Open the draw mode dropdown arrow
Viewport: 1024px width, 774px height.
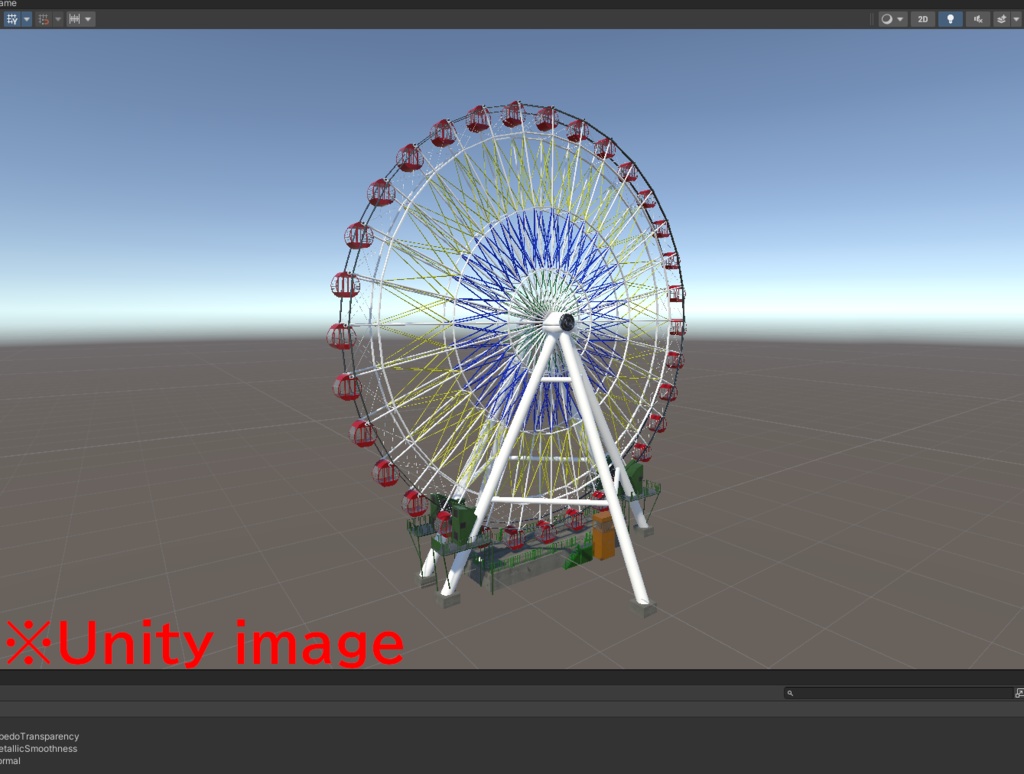pos(898,18)
